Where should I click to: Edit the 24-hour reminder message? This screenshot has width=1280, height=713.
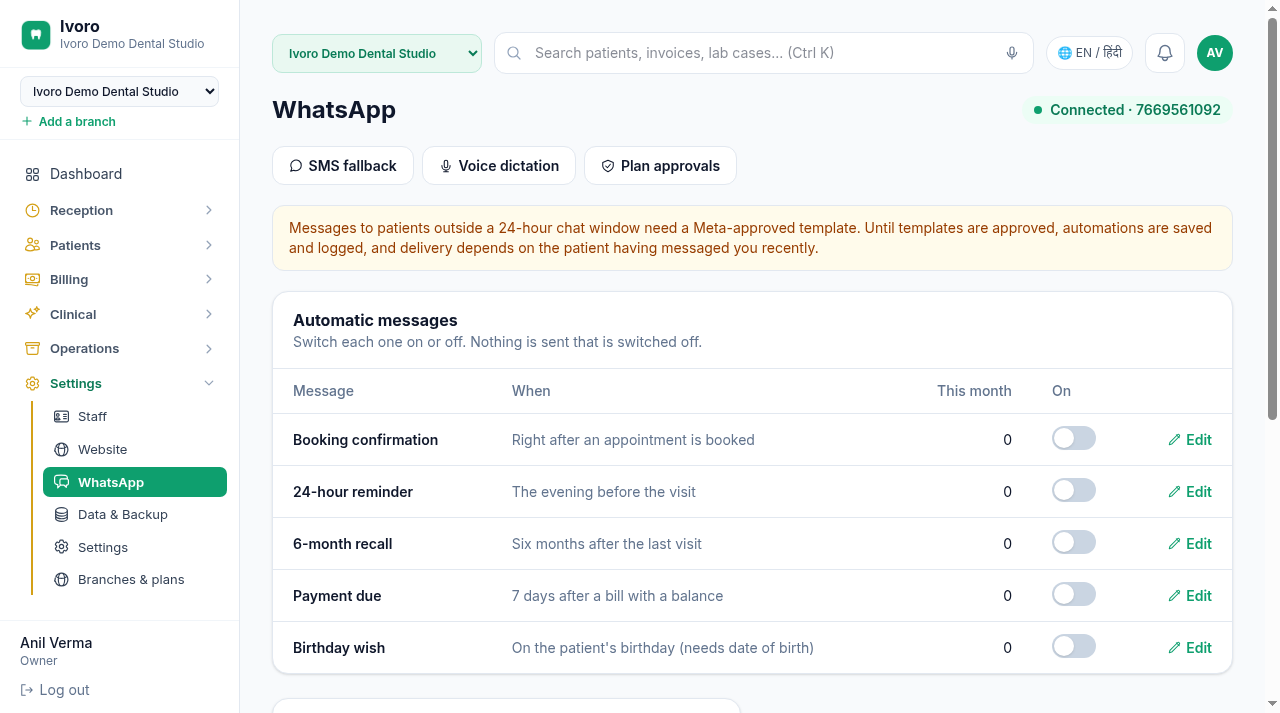point(1190,492)
